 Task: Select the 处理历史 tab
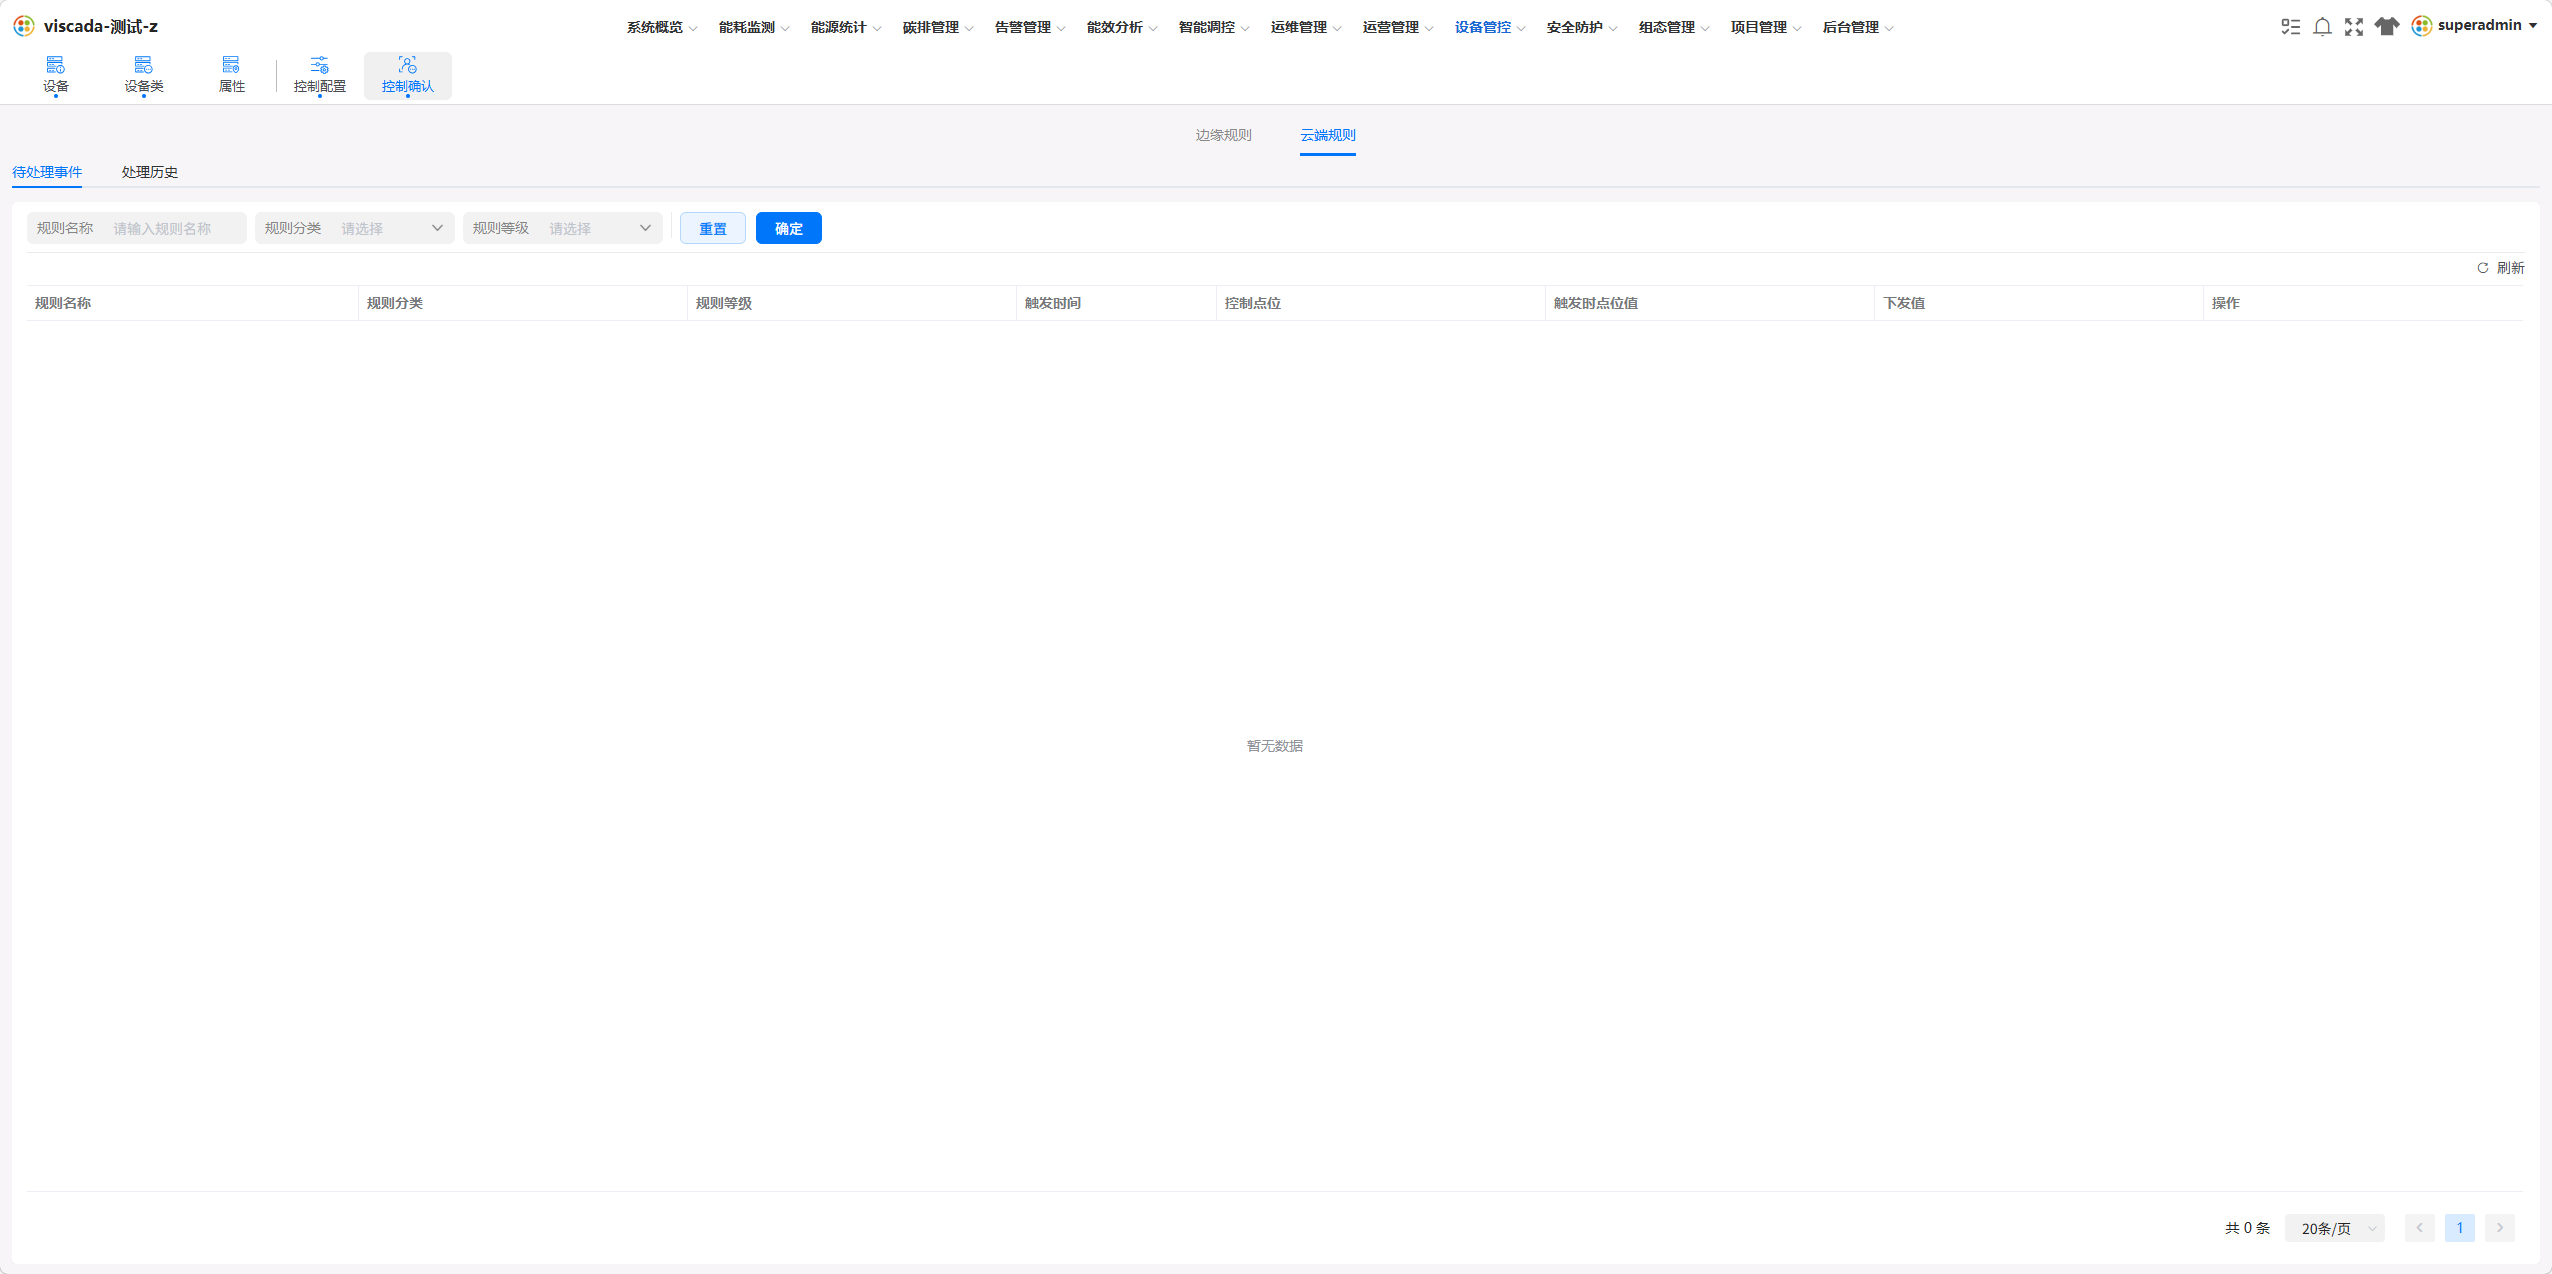click(x=150, y=172)
